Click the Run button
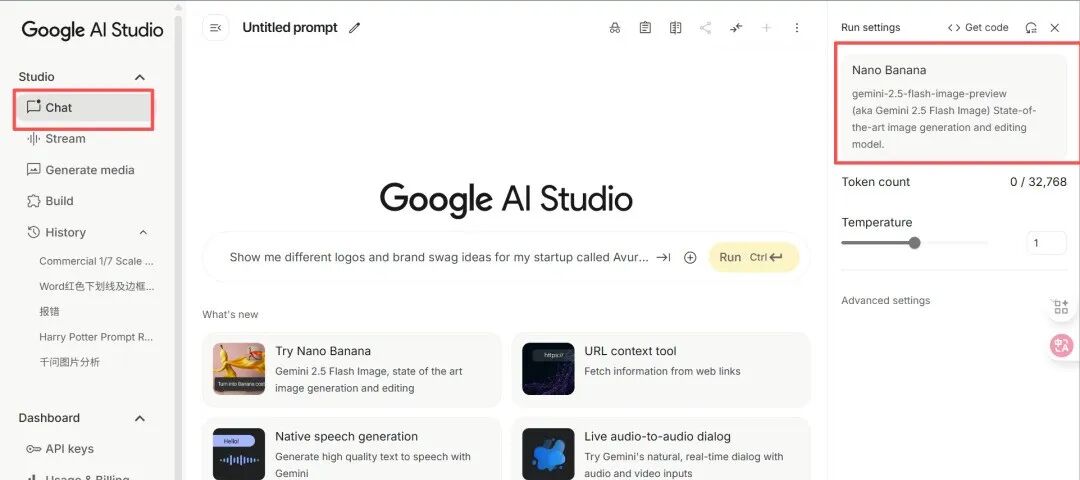1080x480 pixels. 753,257
